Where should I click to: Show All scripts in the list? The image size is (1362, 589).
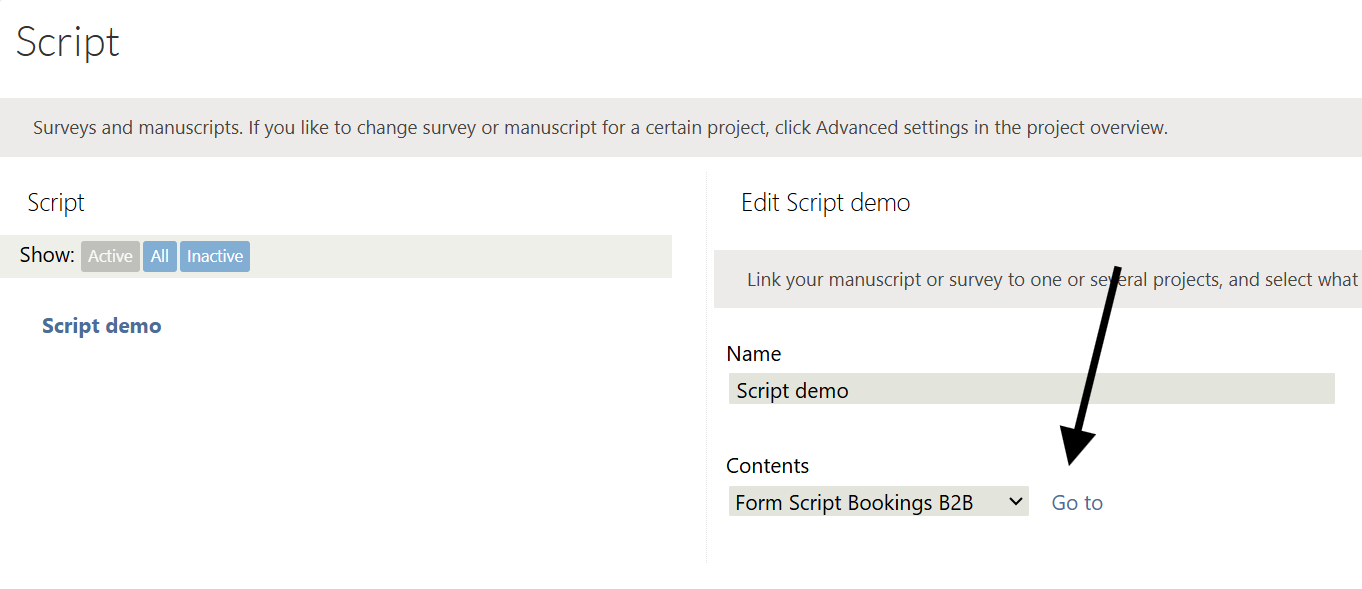160,256
